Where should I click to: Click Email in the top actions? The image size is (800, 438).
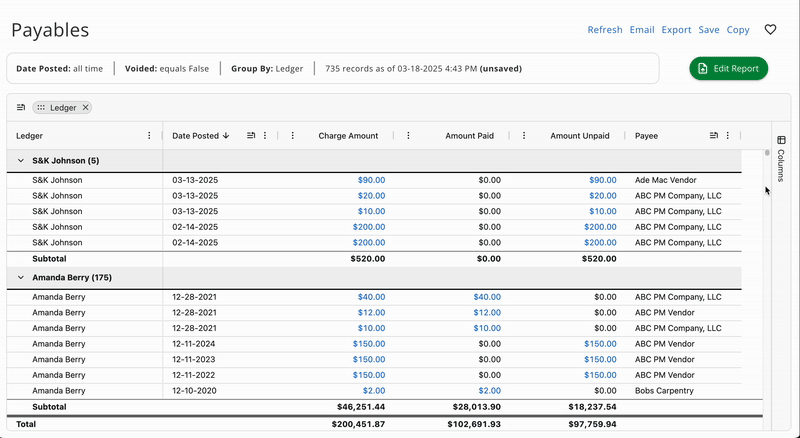641,30
